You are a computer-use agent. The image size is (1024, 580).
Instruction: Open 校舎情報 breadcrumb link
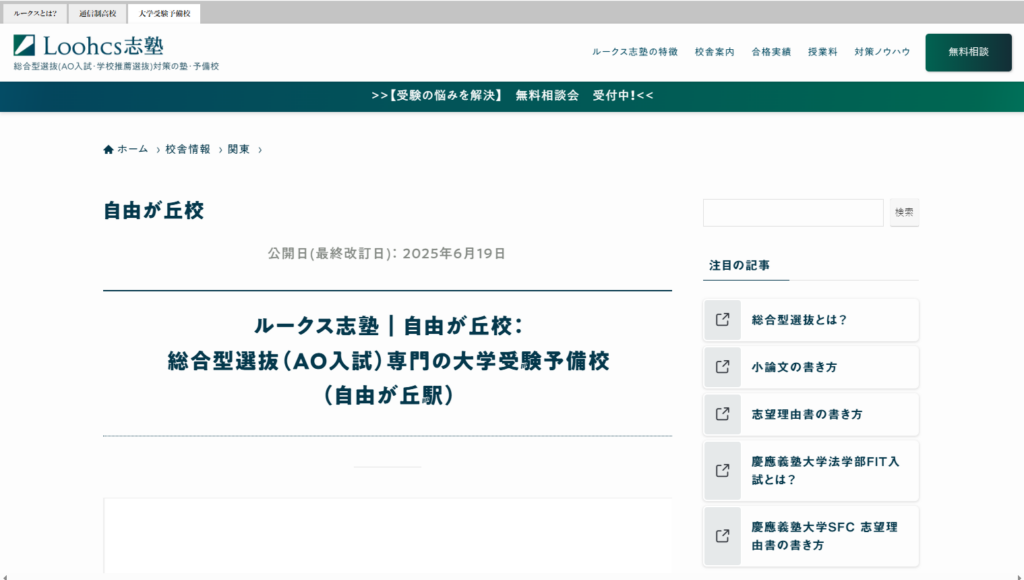tap(188, 150)
